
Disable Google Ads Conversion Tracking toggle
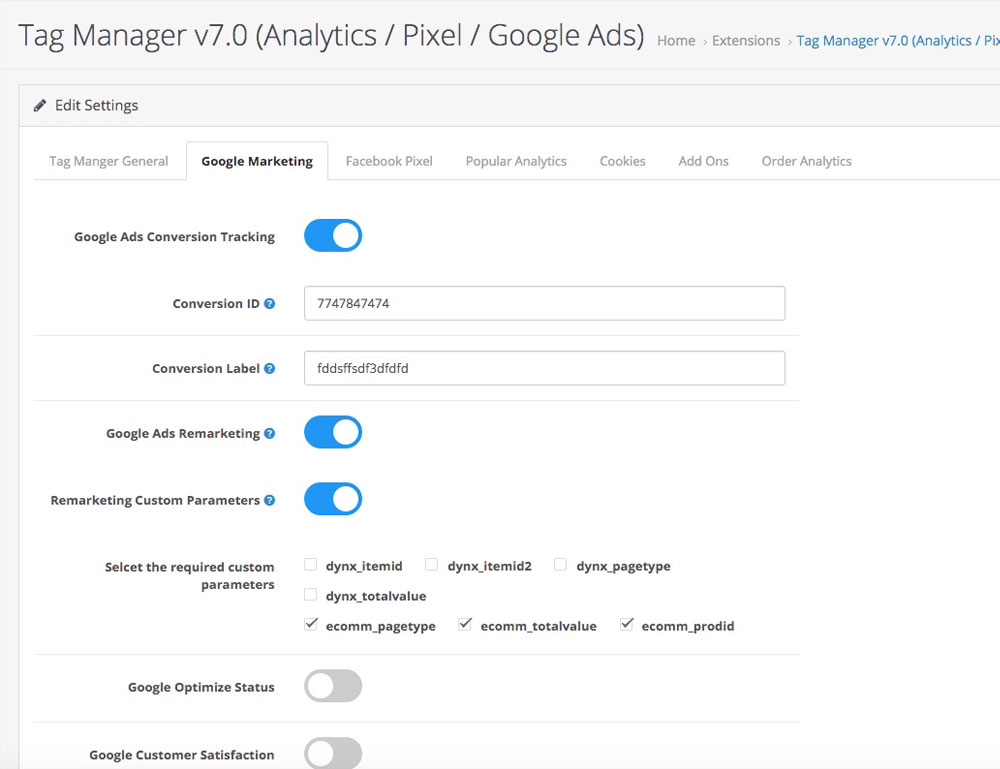pyautogui.click(x=333, y=236)
